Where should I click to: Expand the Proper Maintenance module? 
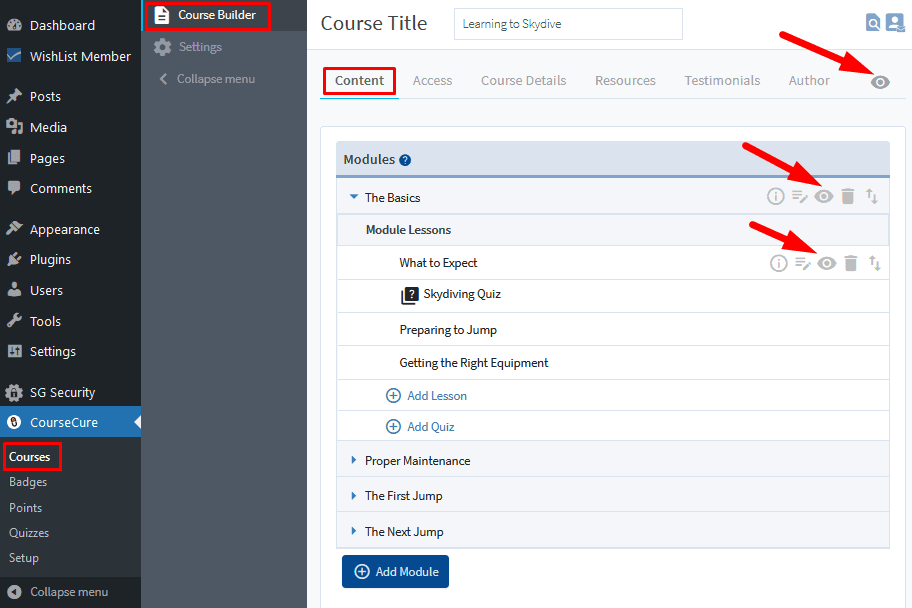pyautogui.click(x=354, y=460)
